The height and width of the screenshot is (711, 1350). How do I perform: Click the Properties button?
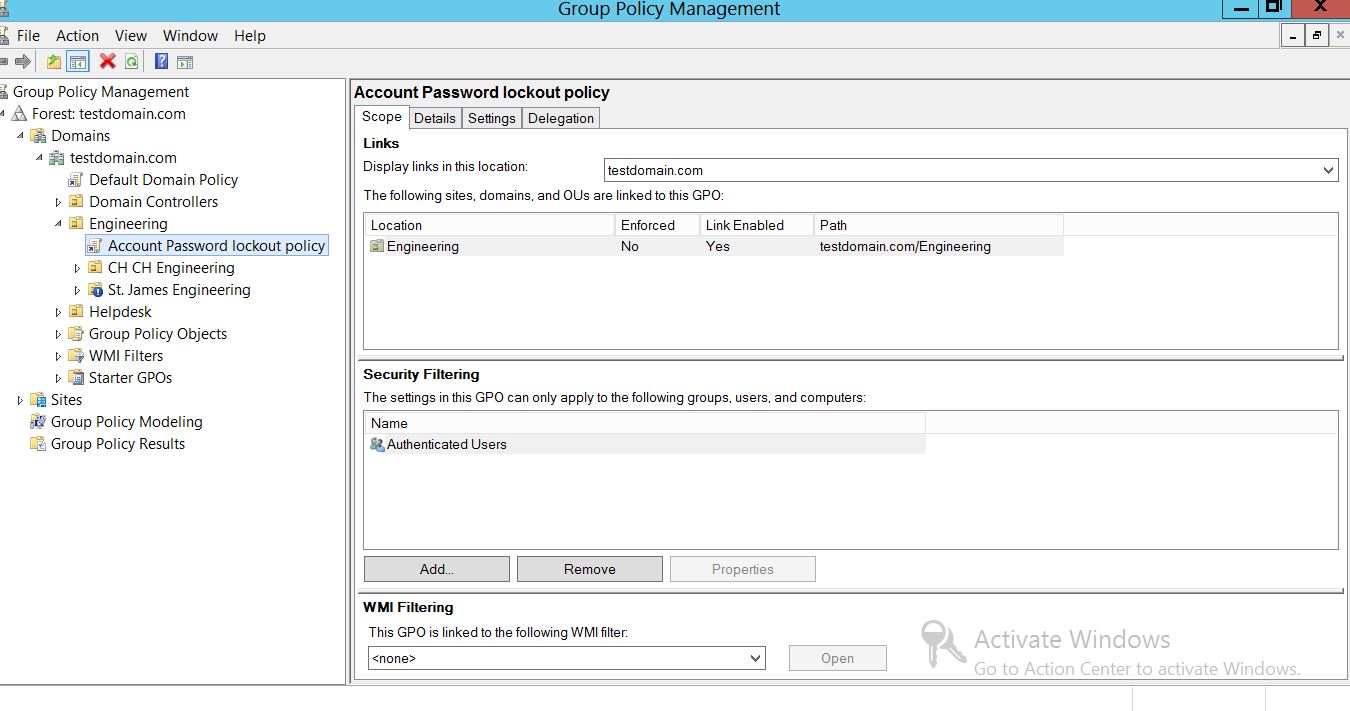click(x=743, y=569)
